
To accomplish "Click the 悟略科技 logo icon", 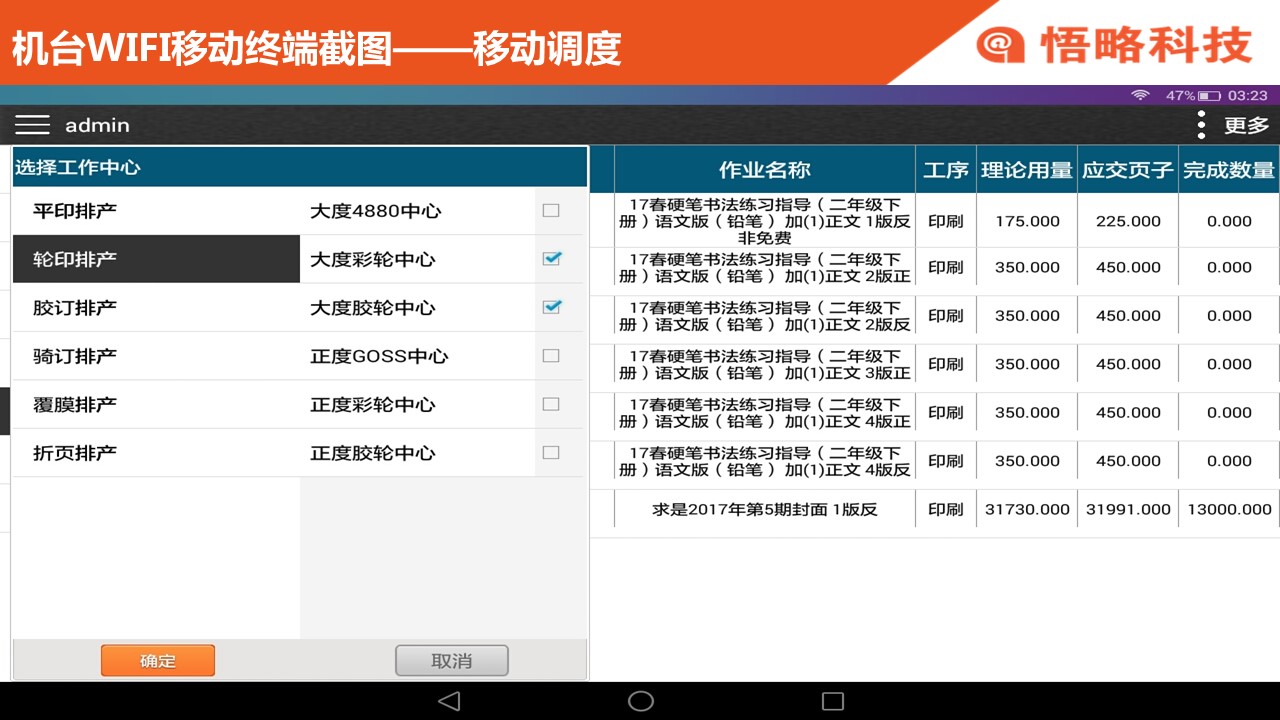I will [x=1001, y=44].
